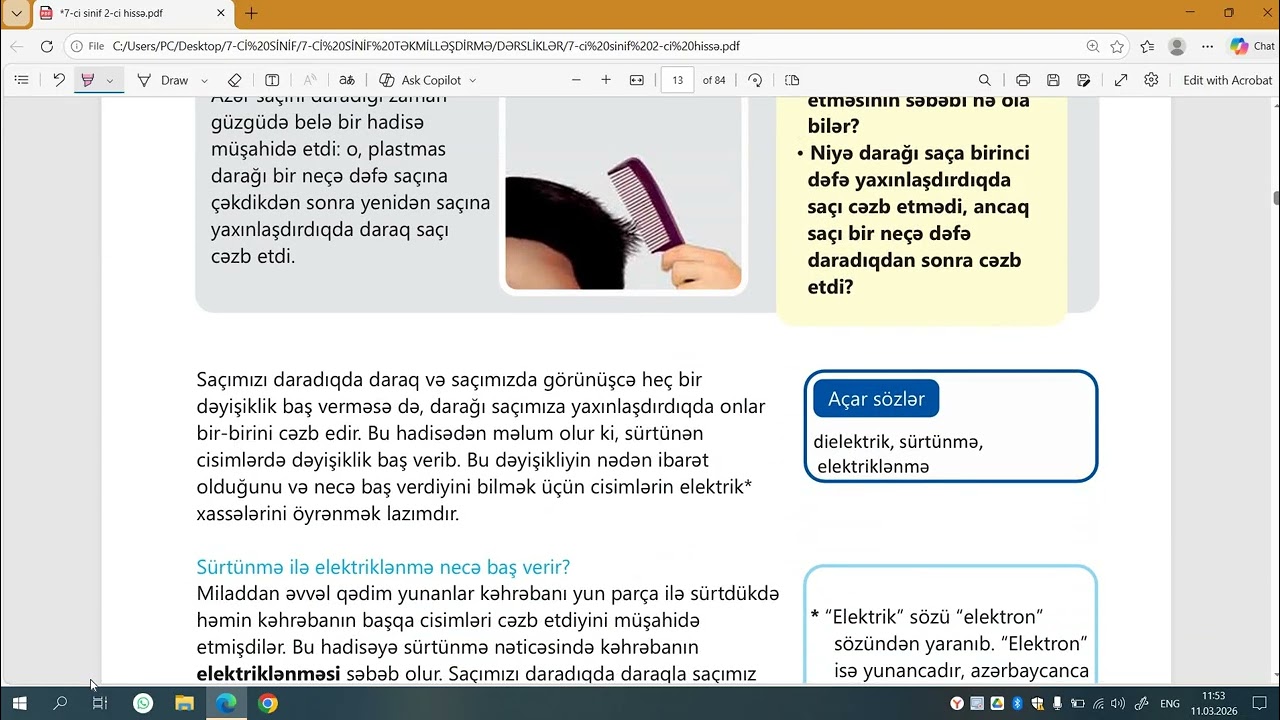Click the address bar file path
1280x720 pixels.
pos(426,46)
